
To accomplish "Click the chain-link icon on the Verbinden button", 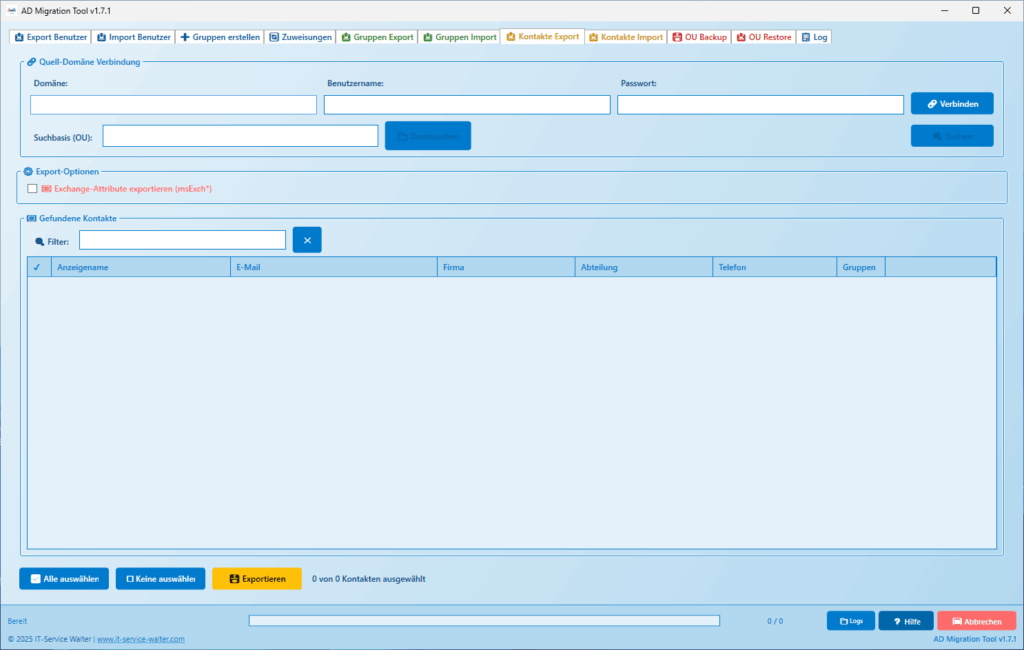I will [934, 103].
